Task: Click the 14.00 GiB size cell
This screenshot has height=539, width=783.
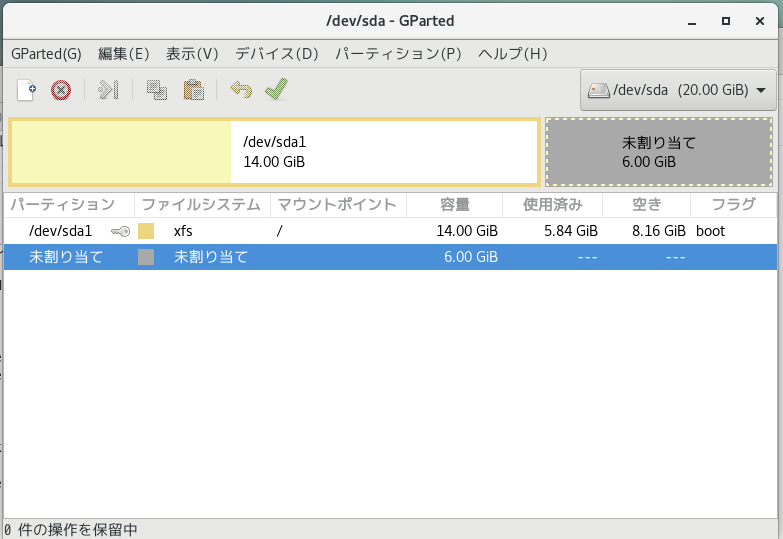Action: click(x=467, y=231)
